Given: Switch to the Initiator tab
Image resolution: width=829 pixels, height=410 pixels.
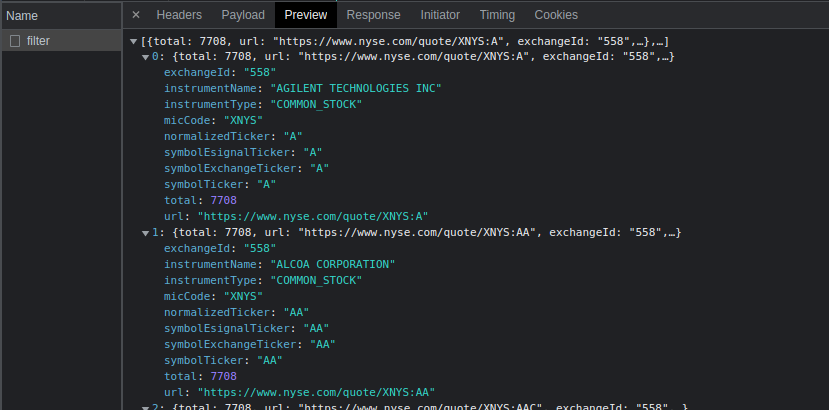Looking at the screenshot, I should 440,15.
